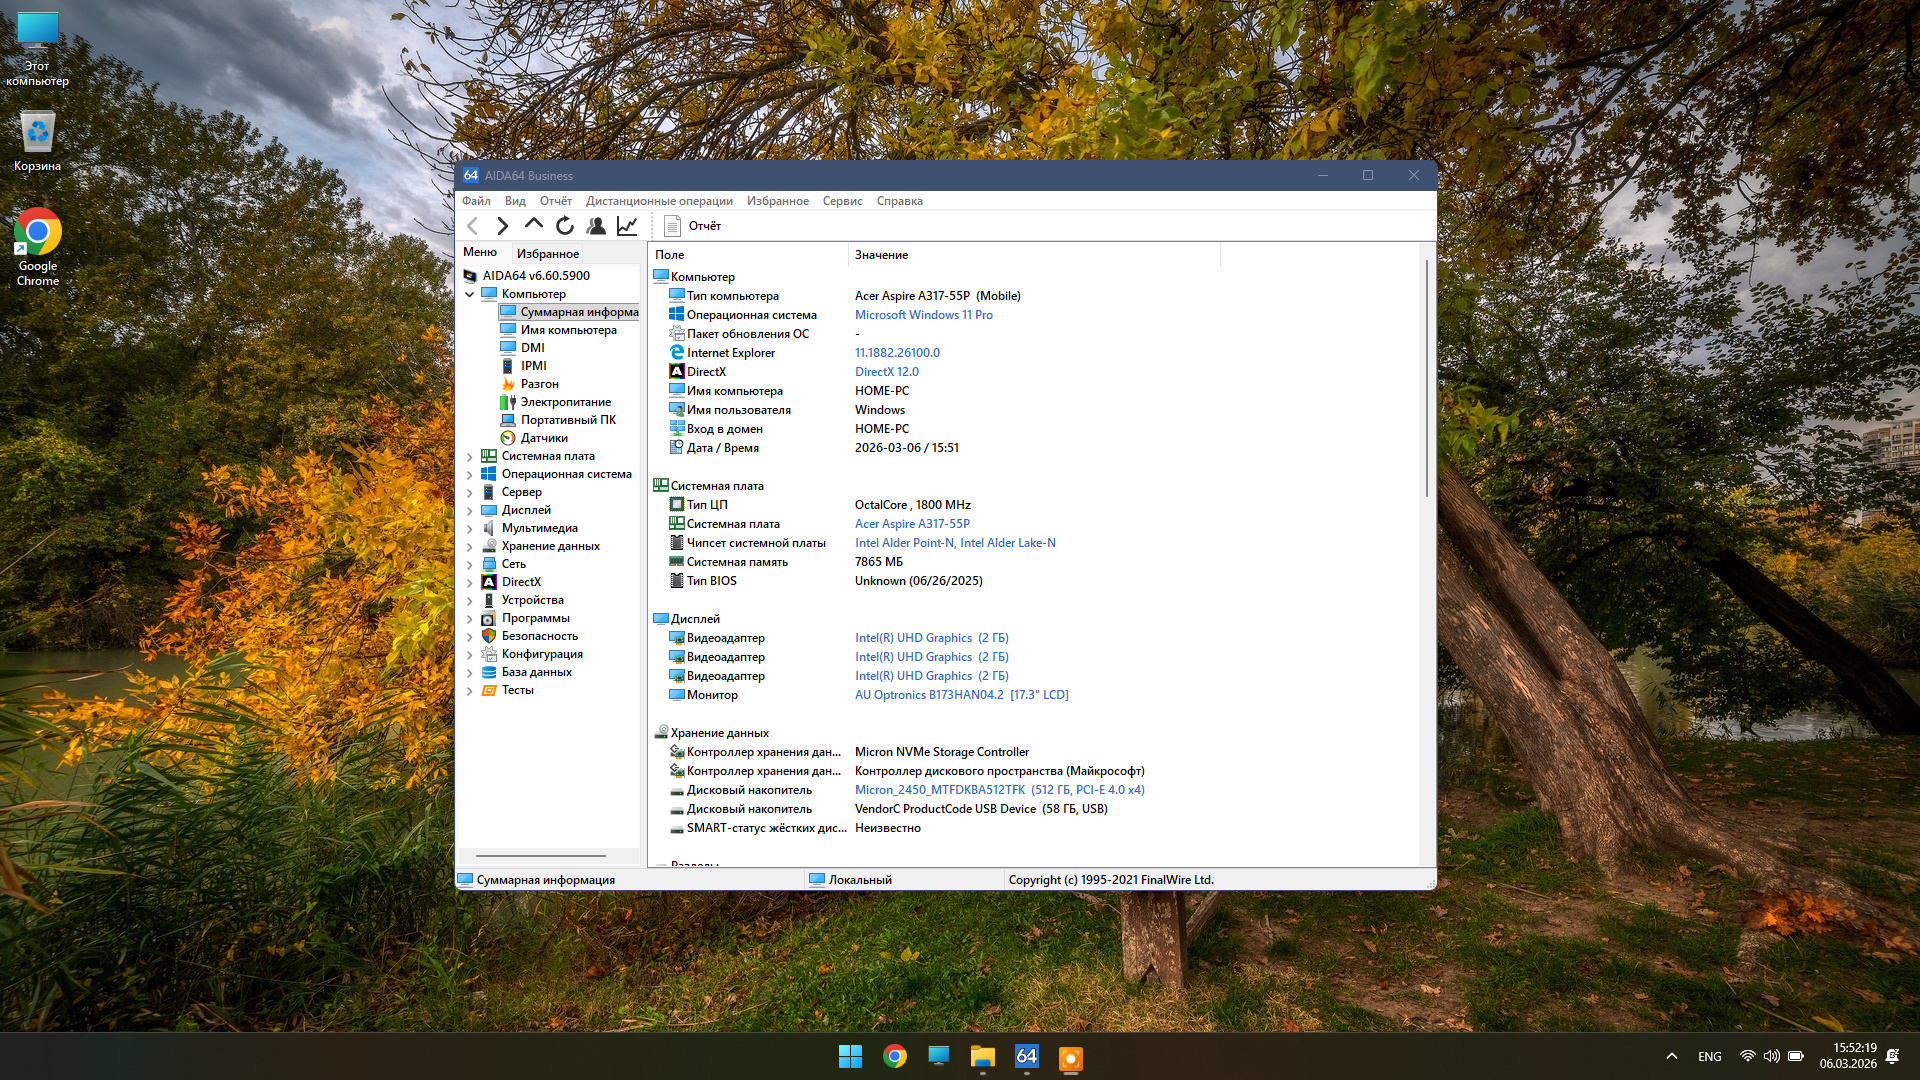
Task: Click the horizontal scrollbar in tree panel
Action: [540, 856]
